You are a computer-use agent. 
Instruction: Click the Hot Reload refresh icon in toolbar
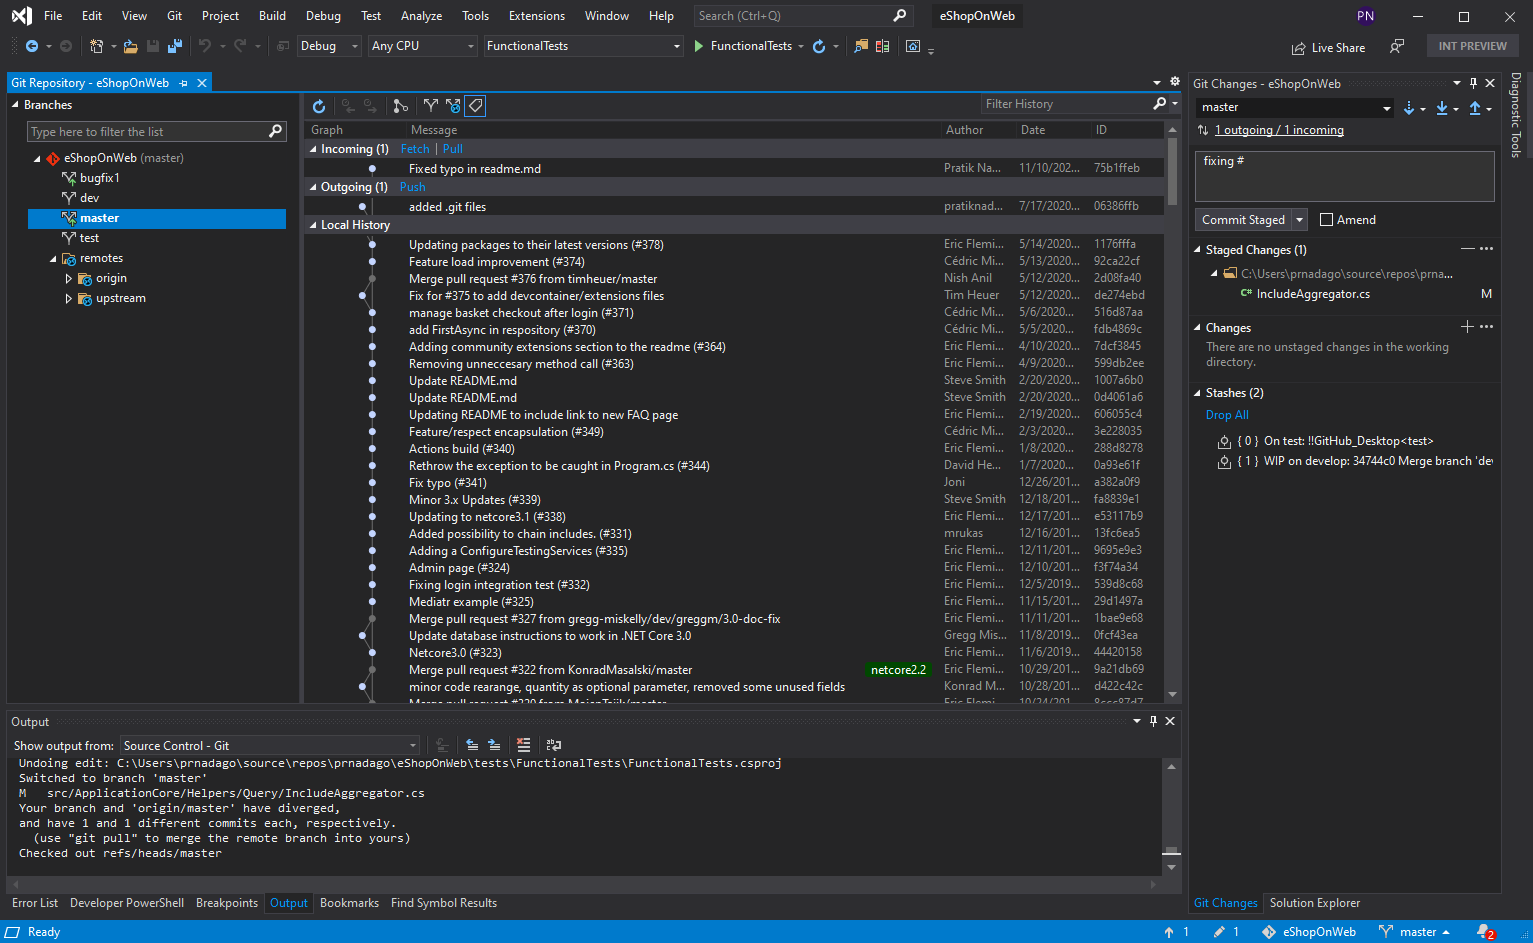819,46
